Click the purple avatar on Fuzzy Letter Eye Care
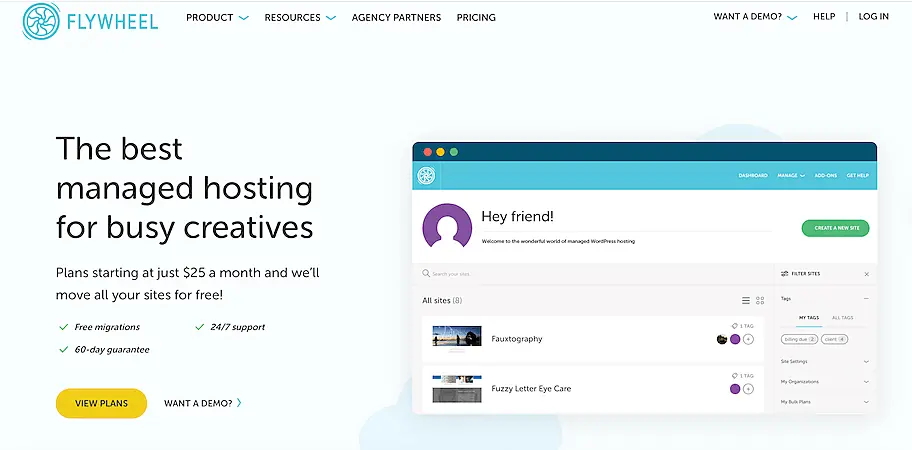Screen dimensions: 912x450 (x=735, y=389)
